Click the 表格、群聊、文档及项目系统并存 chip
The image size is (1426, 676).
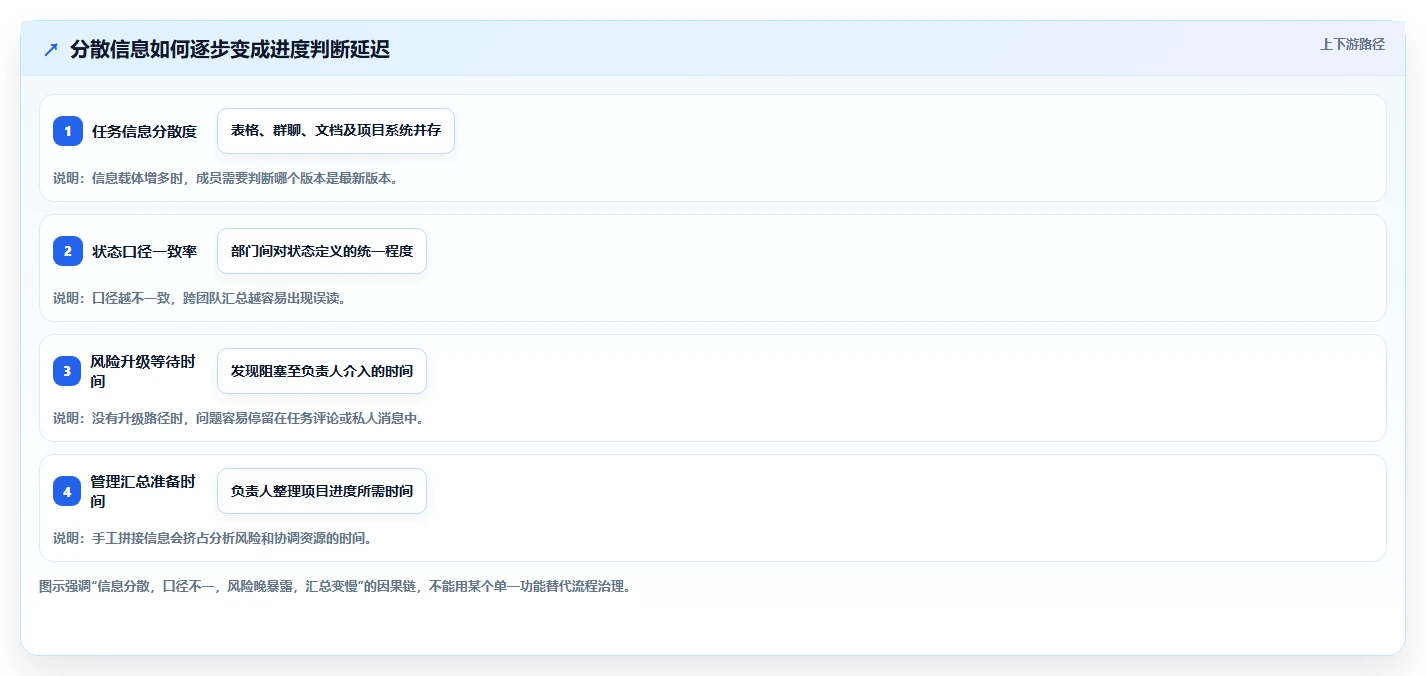(336, 131)
